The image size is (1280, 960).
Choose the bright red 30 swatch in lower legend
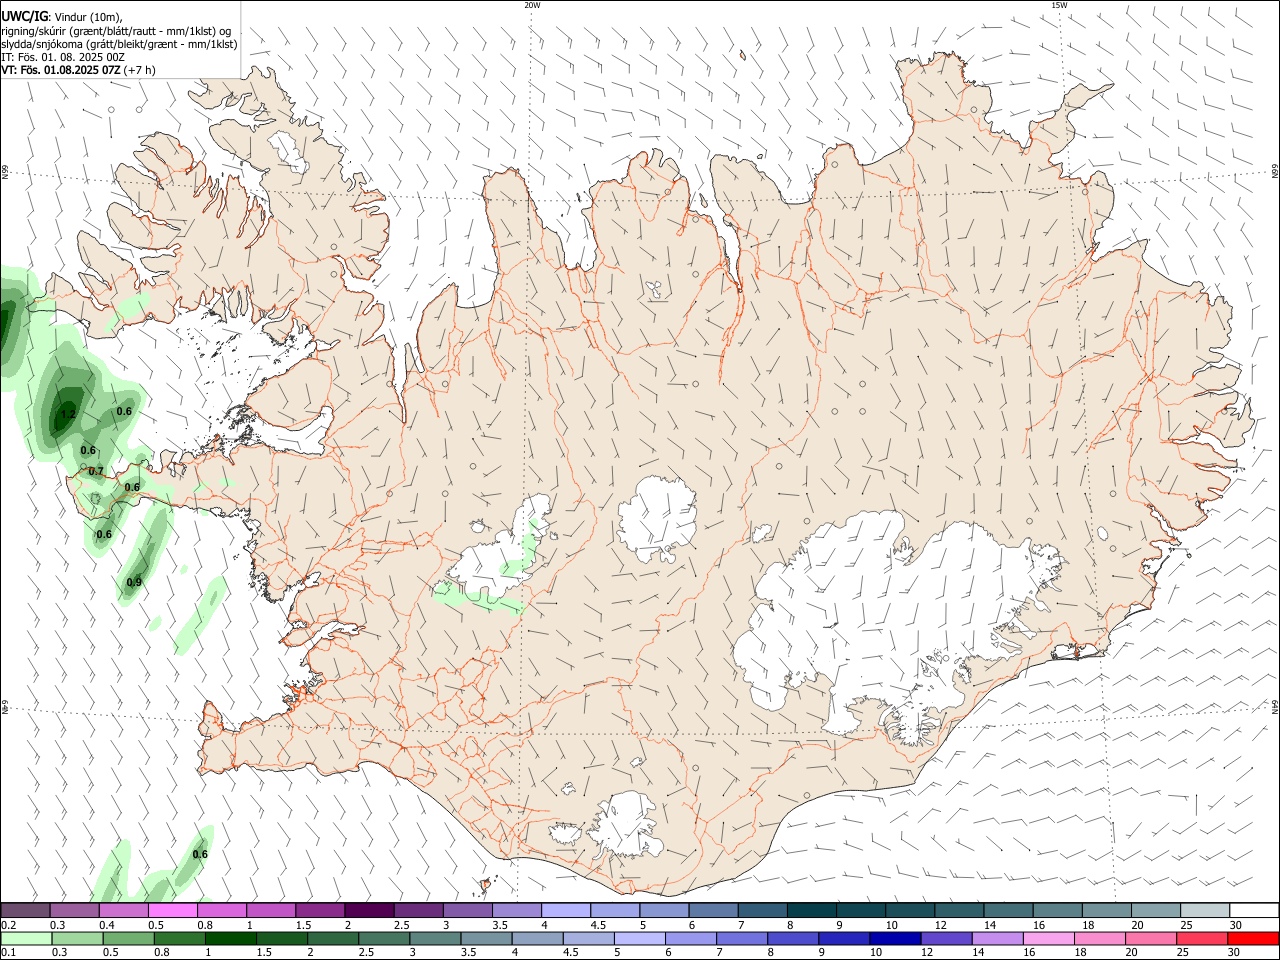tap(1253, 938)
